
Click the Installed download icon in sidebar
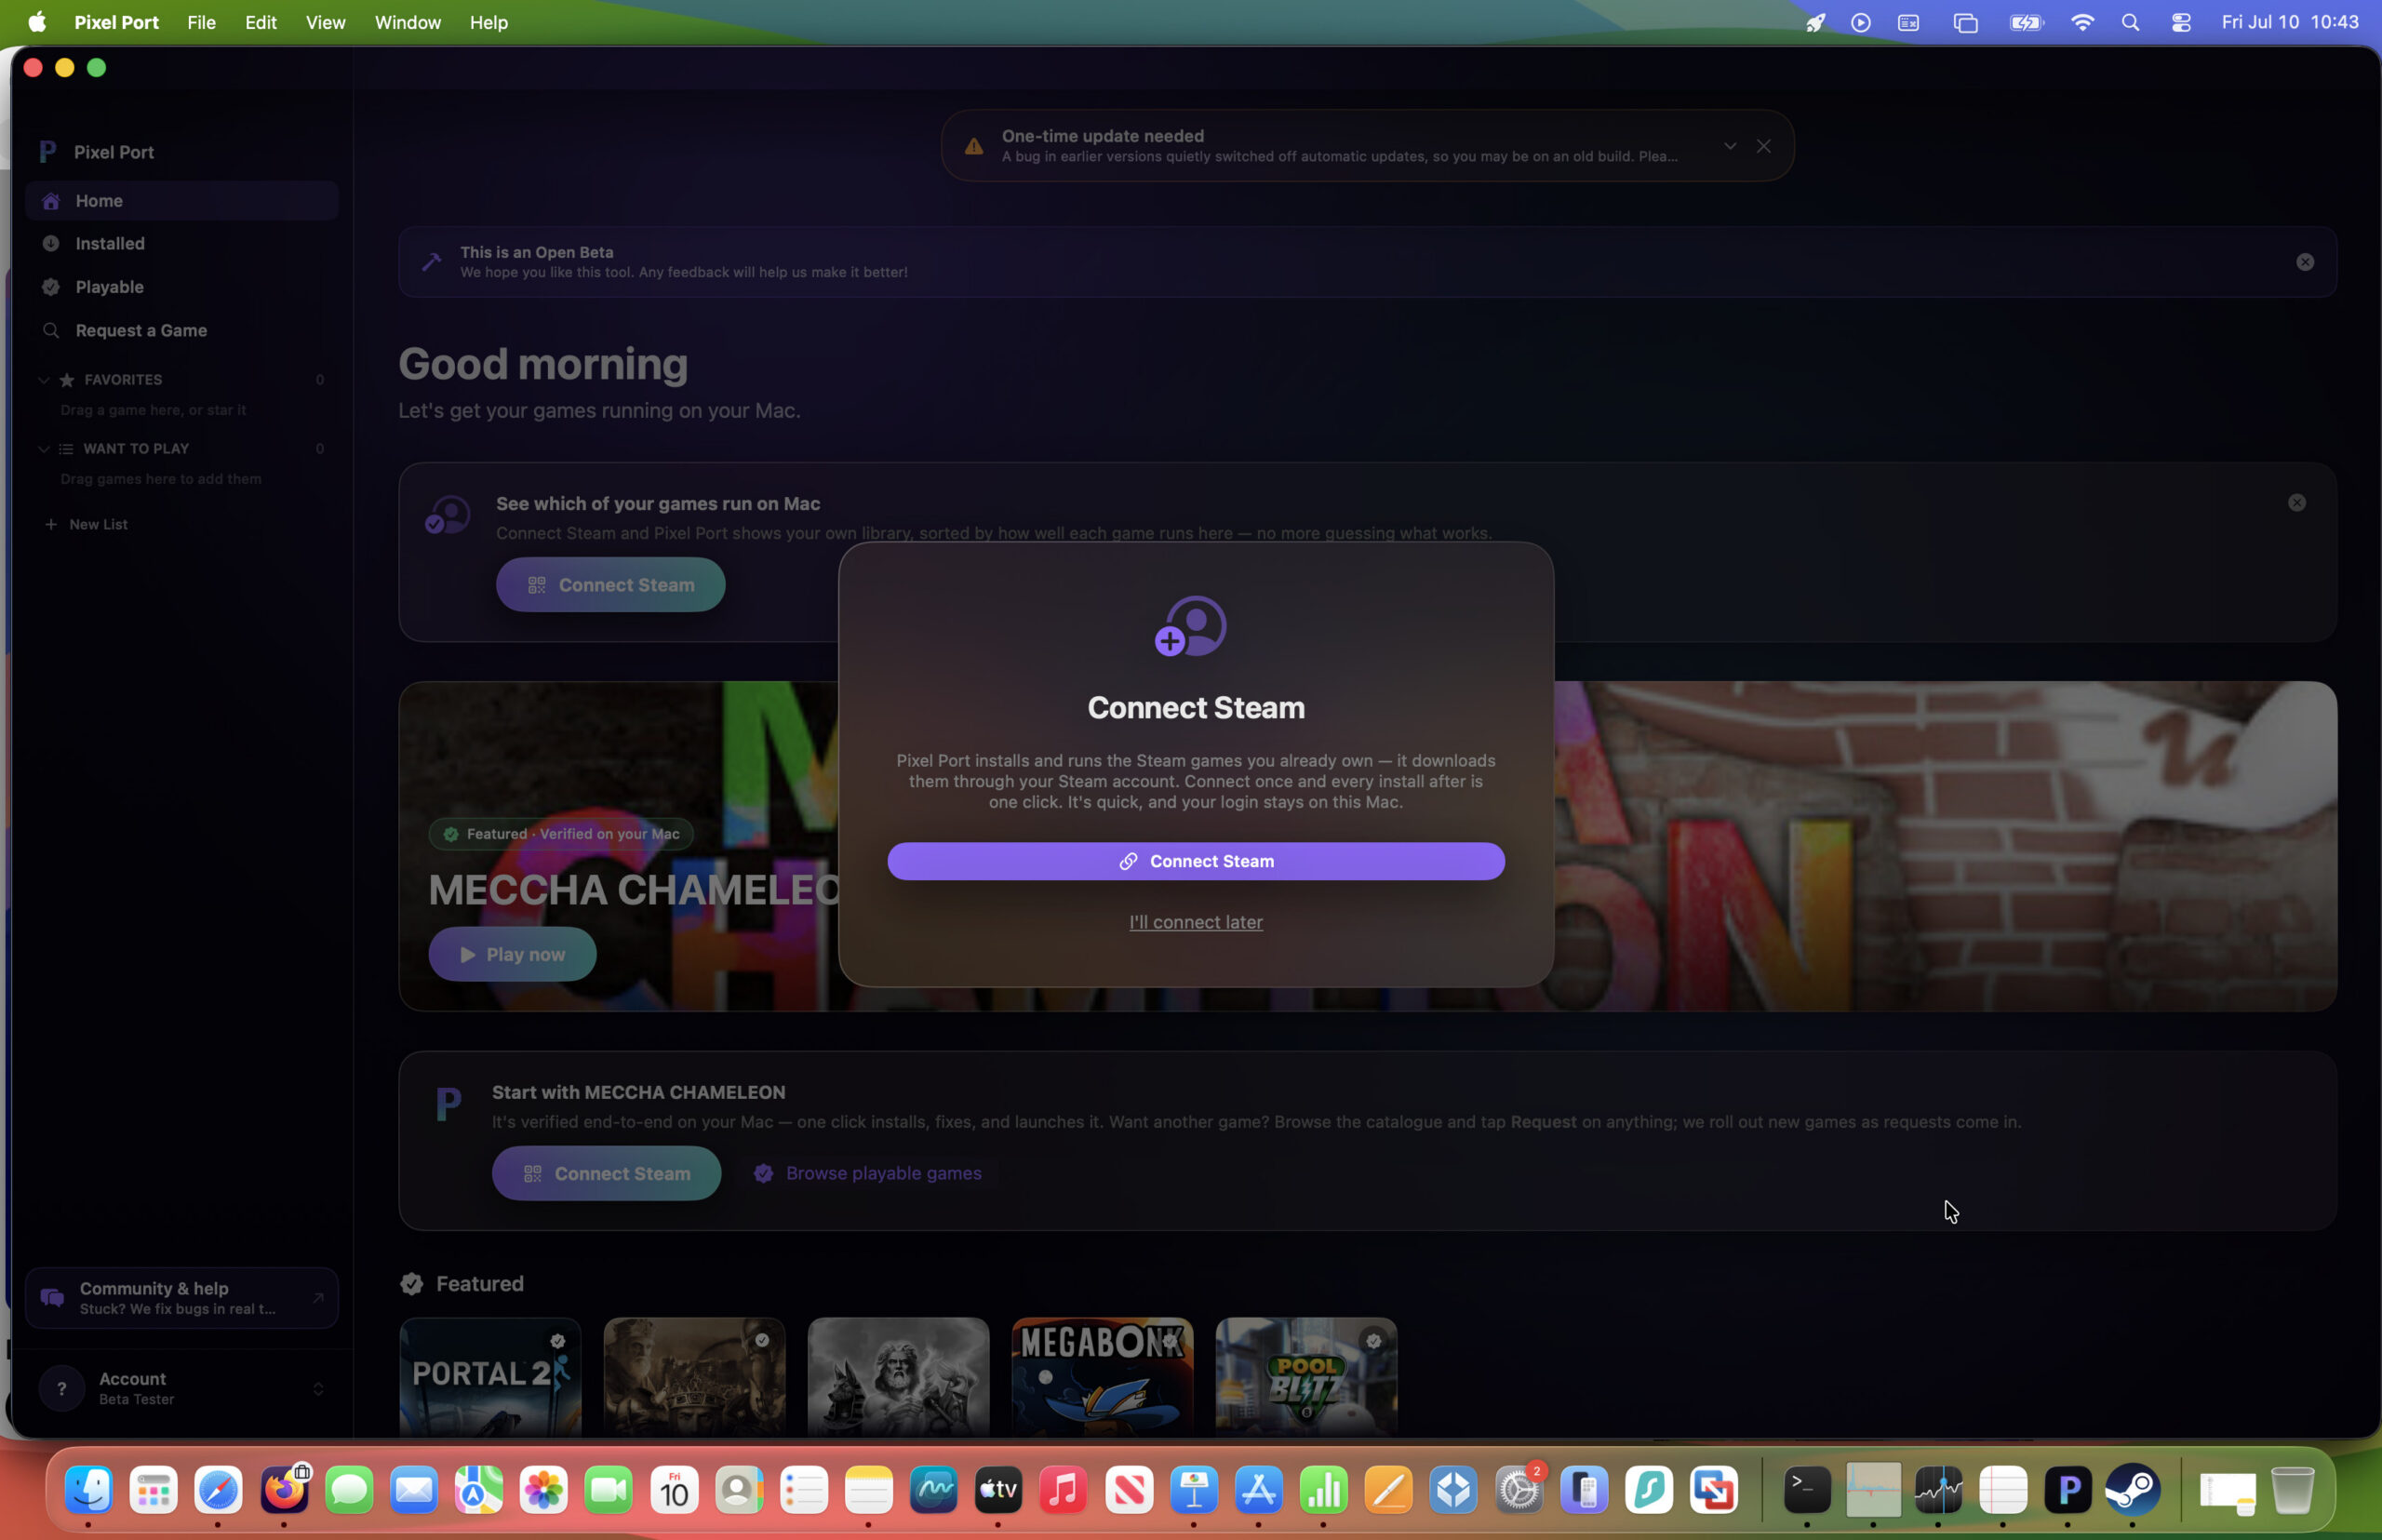(51, 244)
